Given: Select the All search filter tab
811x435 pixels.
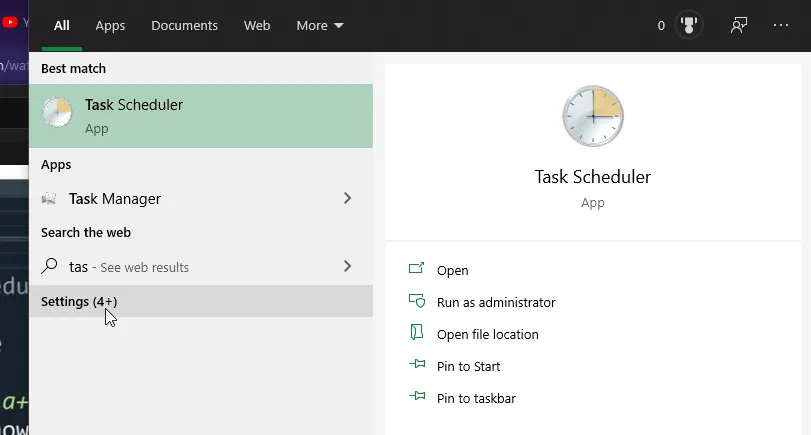Looking at the screenshot, I should (x=62, y=25).
